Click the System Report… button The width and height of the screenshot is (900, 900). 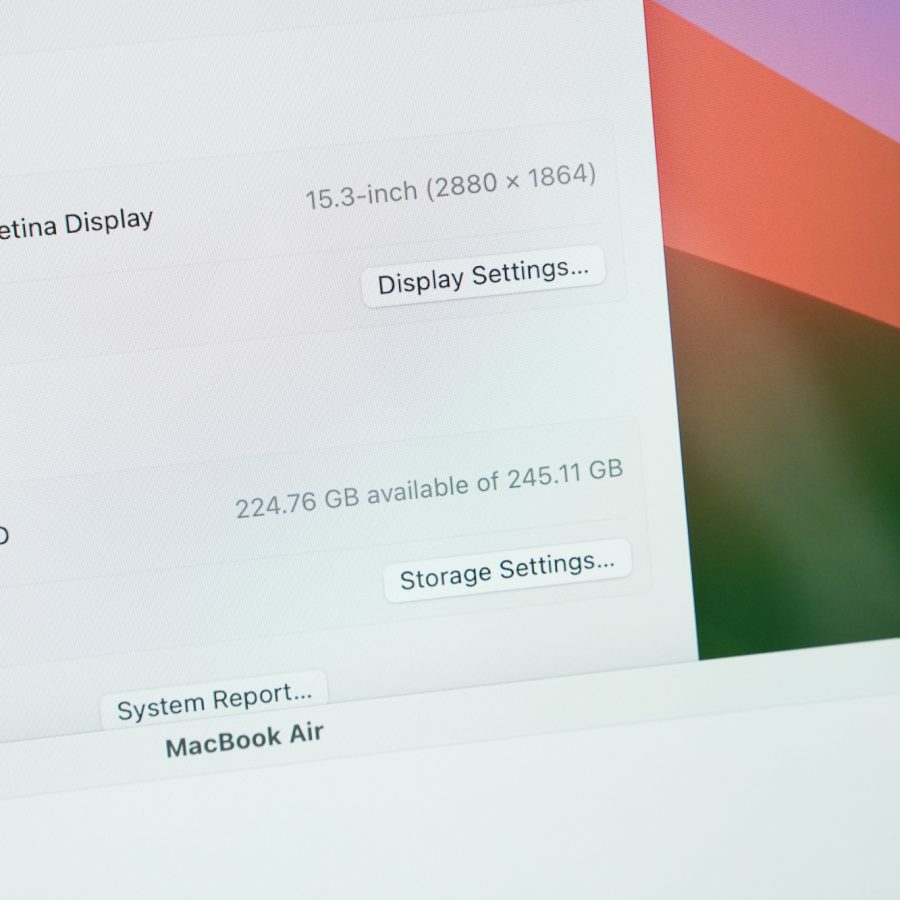(x=215, y=701)
